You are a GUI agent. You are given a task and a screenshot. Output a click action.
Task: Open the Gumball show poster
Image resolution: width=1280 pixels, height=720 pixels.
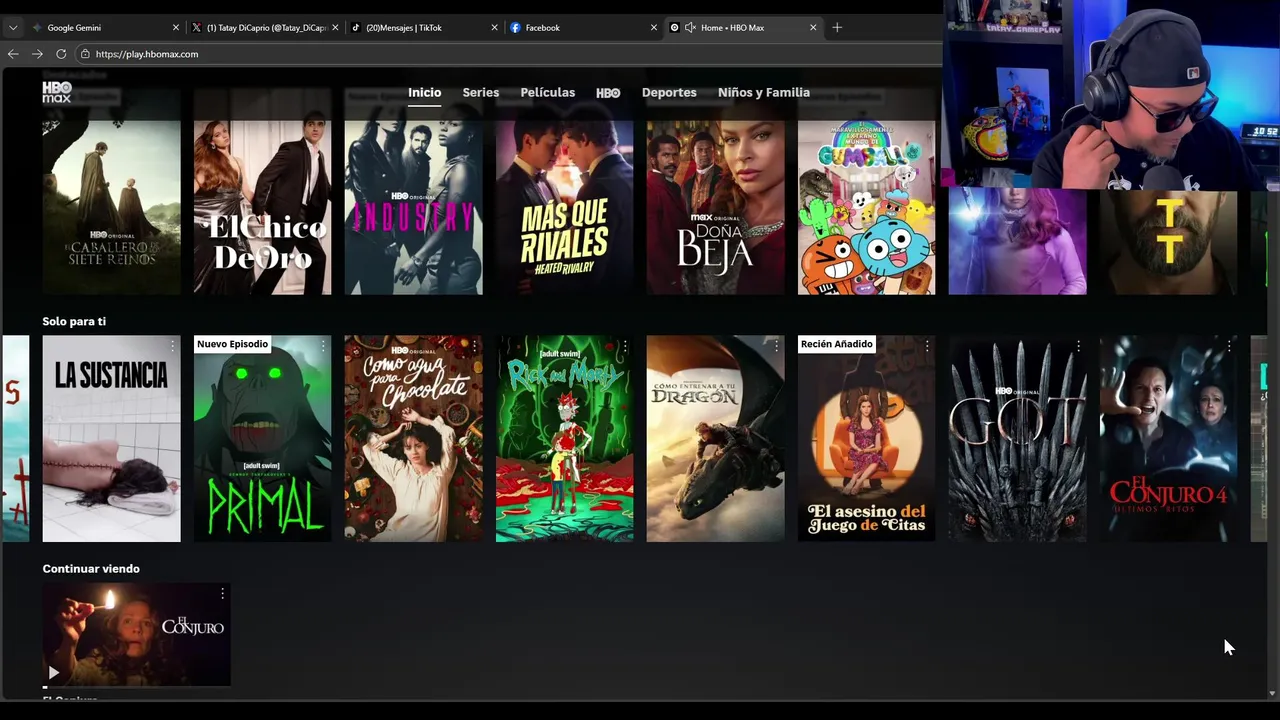(x=867, y=191)
